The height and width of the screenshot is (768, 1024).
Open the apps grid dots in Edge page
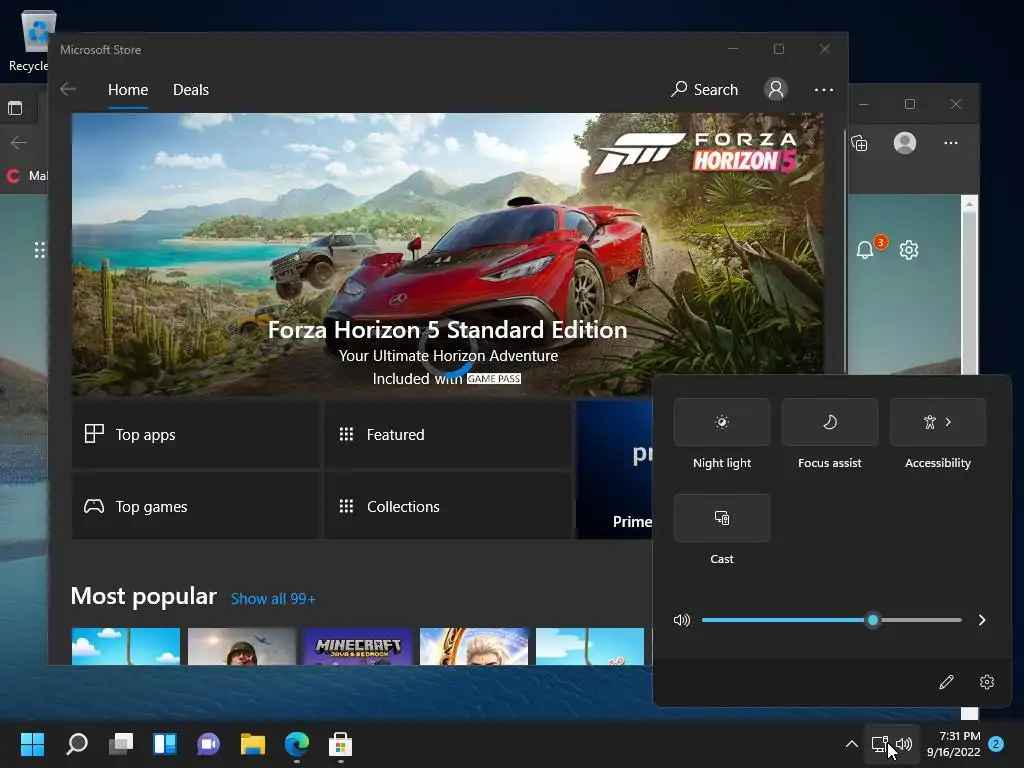pos(39,249)
